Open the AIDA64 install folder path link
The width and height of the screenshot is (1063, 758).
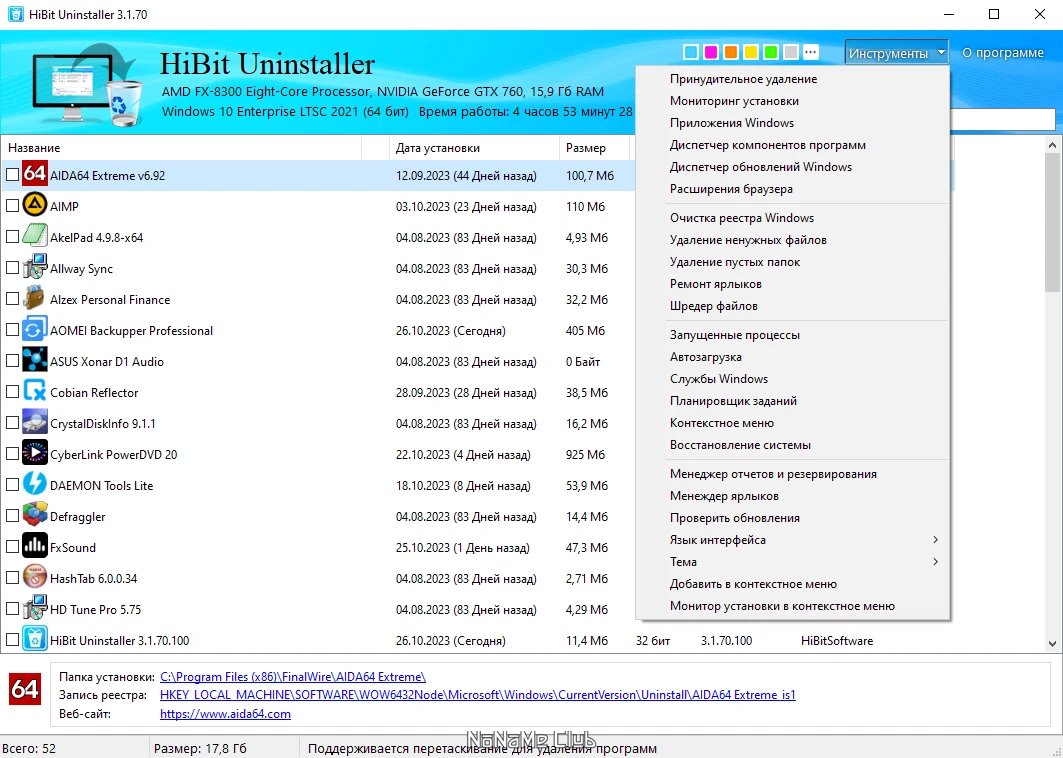pyautogui.click(x=293, y=677)
